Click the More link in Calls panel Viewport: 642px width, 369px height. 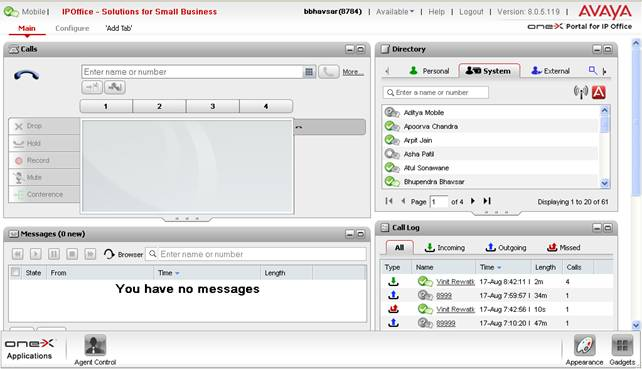click(353, 72)
